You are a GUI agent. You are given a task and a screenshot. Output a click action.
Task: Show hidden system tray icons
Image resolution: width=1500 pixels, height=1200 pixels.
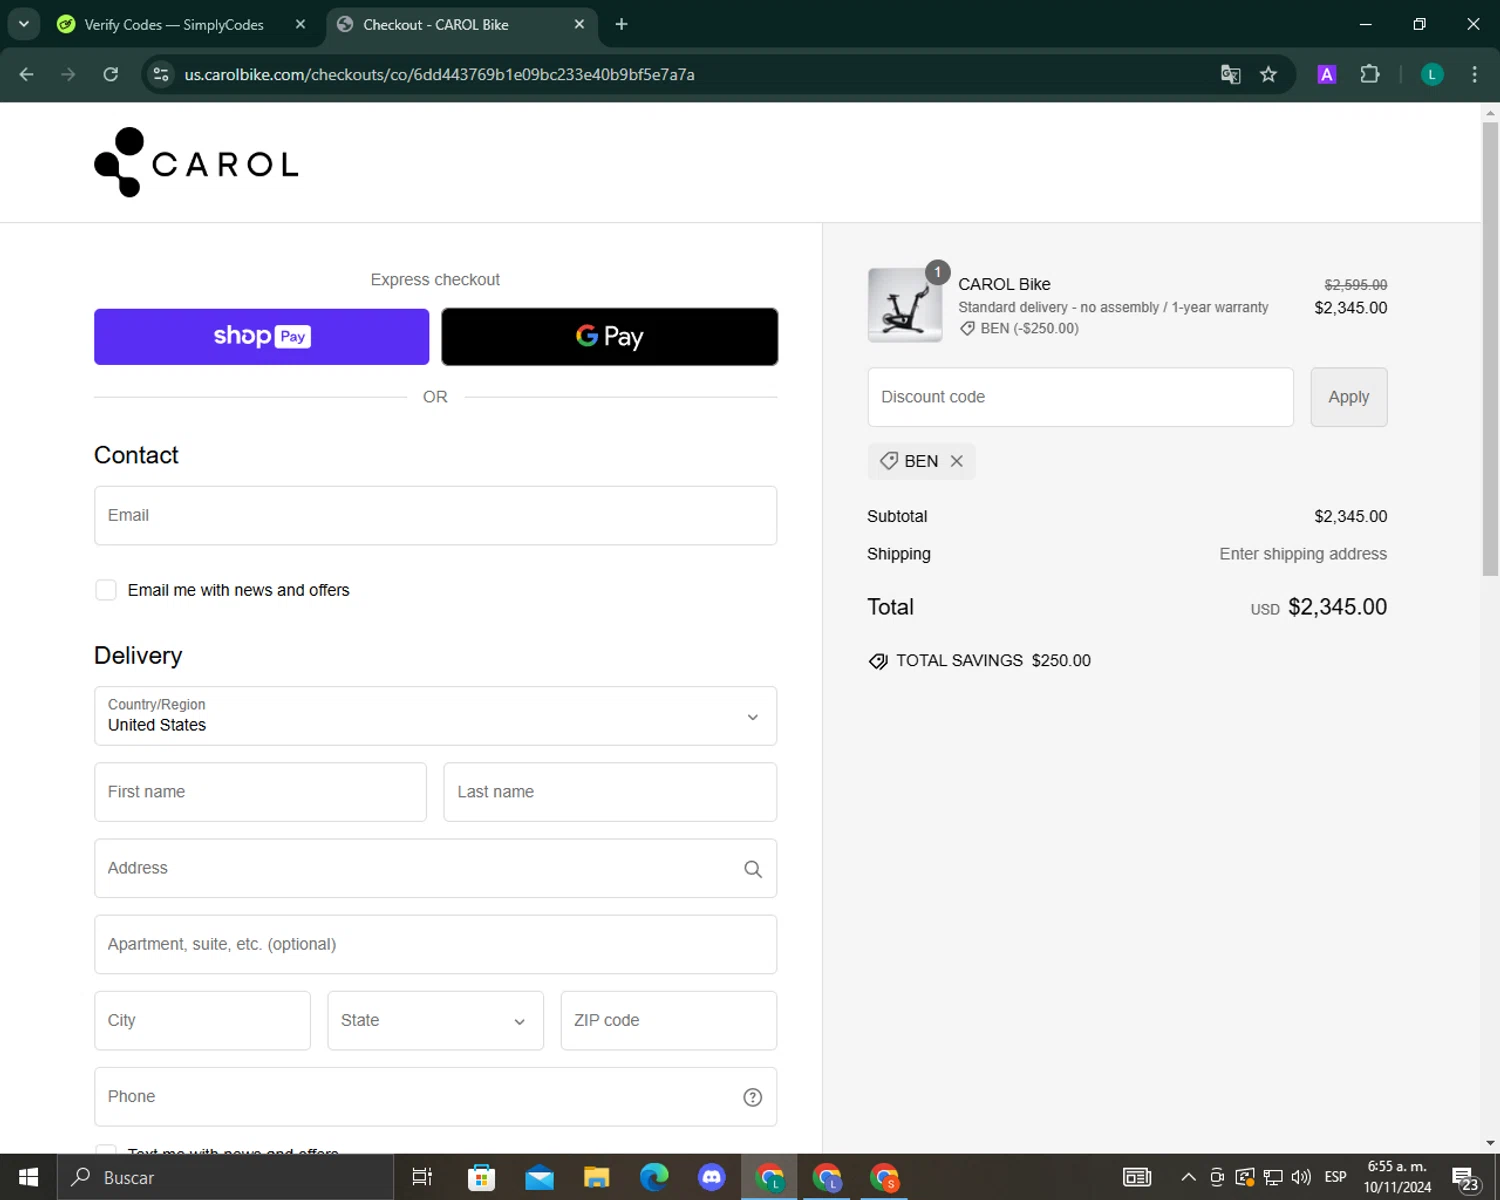1188,1177
